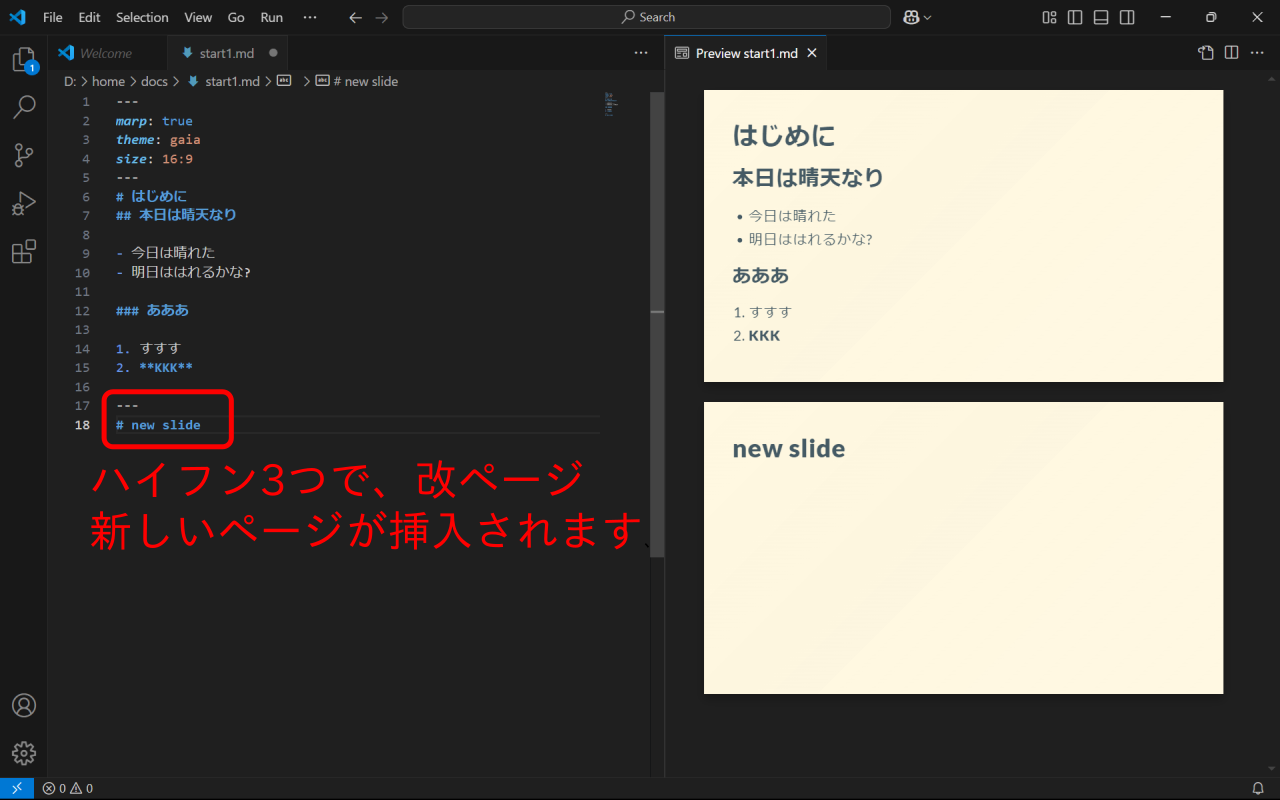This screenshot has width=1280, height=800.
Task: Click the notifications bell in status bar
Action: (1258, 788)
